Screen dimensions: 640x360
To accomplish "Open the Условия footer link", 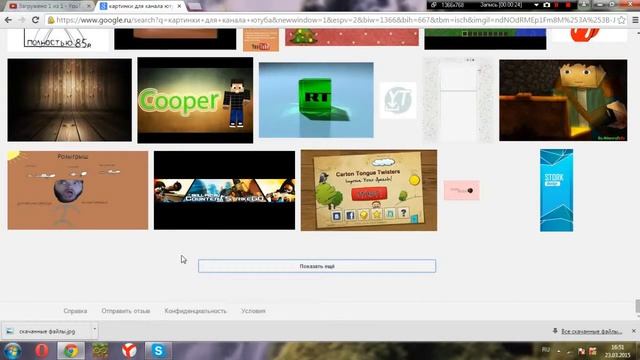I will [253, 311].
